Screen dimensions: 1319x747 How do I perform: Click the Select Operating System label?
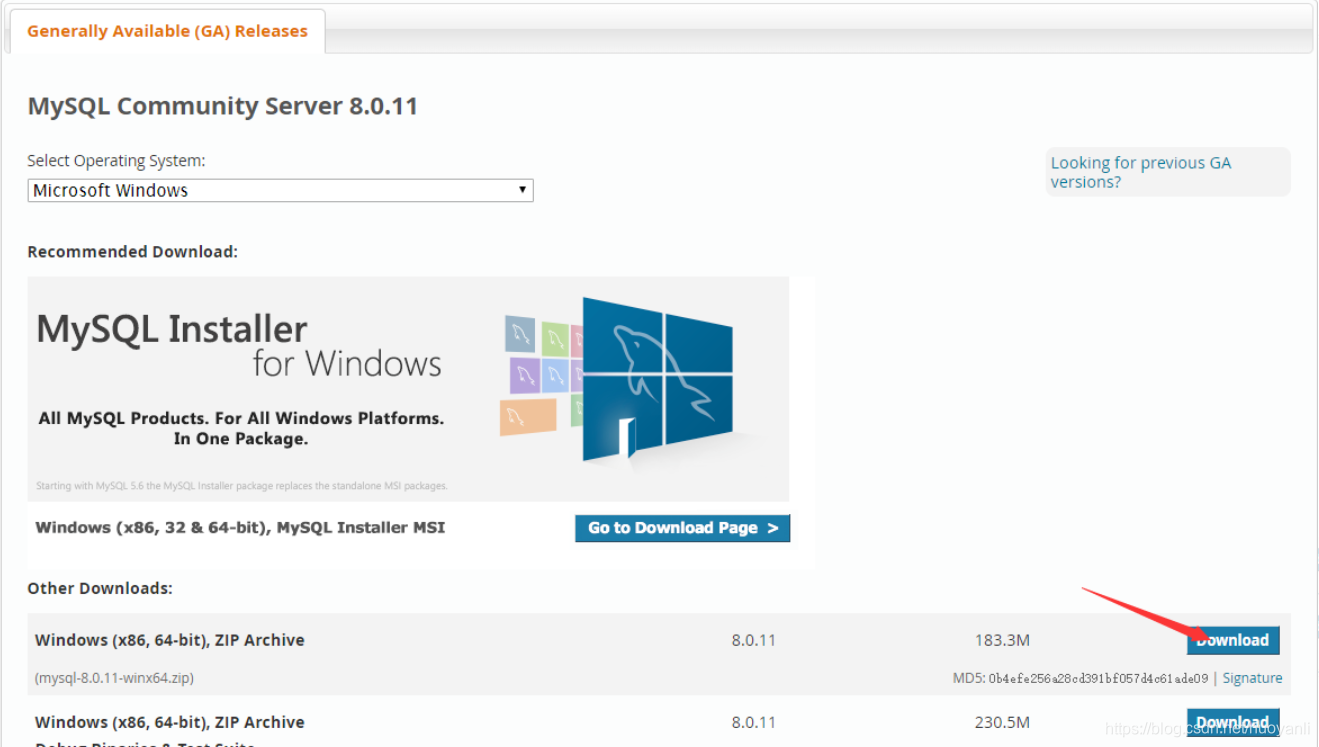pos(116,160)
